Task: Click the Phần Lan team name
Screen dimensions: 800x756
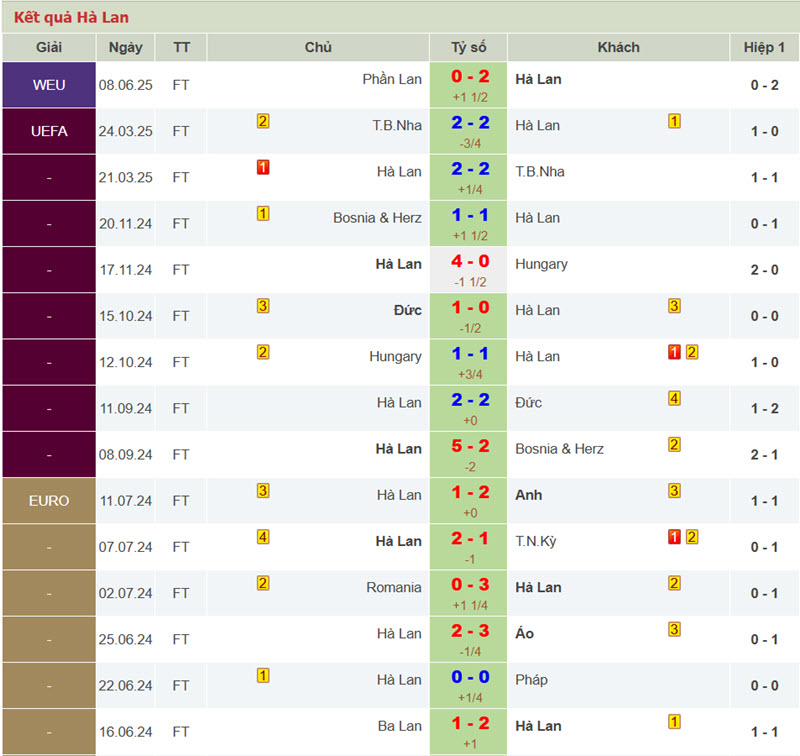Action: 392,79
